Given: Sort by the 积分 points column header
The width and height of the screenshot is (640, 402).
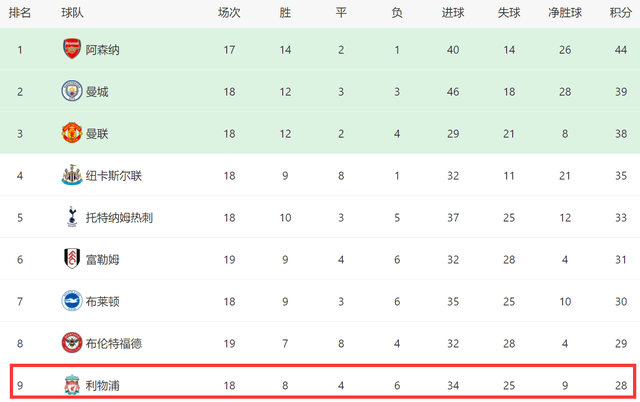Looking at the screenshot, I should point(621,13).
